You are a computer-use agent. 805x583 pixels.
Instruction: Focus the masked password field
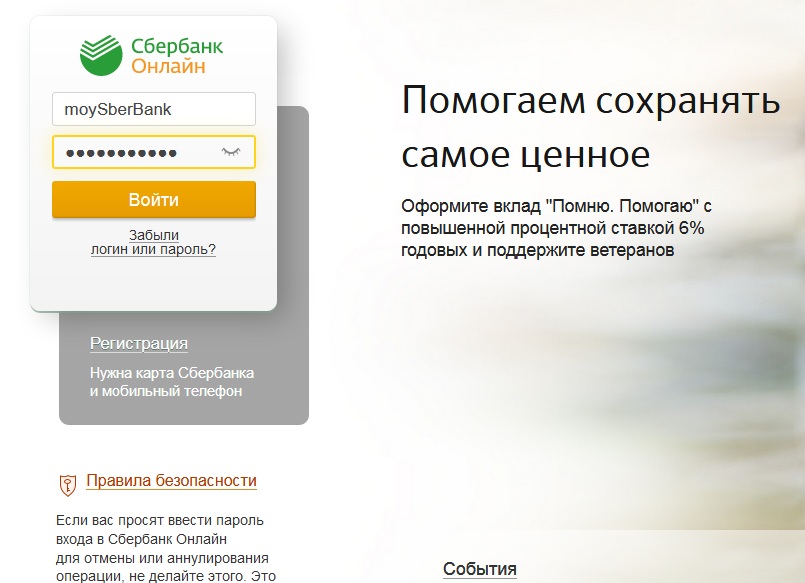(x=154, y=152)
